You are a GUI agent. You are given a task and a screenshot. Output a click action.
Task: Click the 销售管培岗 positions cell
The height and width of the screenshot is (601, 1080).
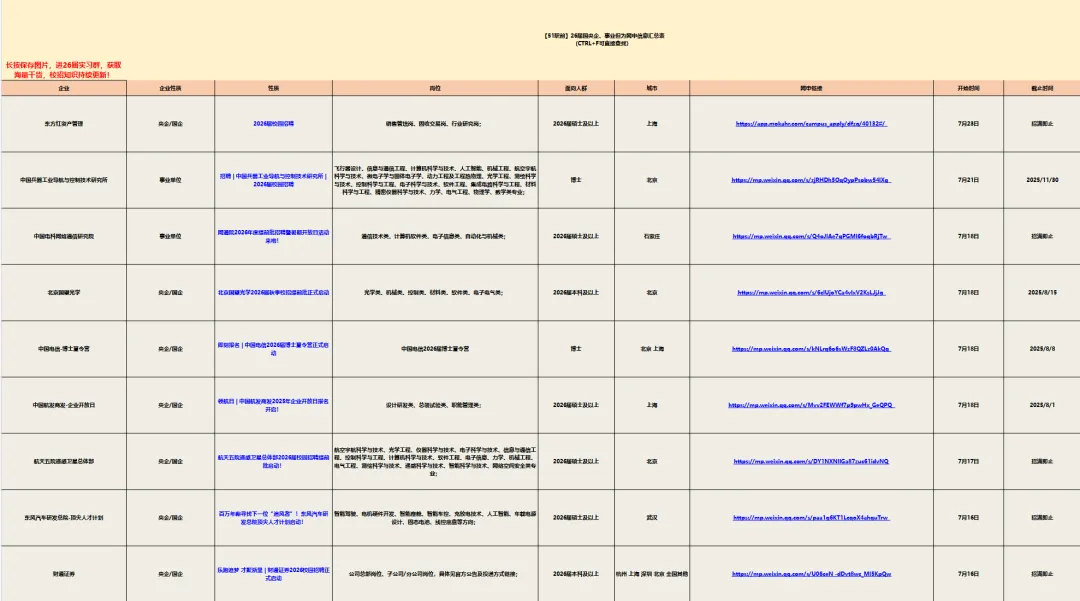(435, 124)
